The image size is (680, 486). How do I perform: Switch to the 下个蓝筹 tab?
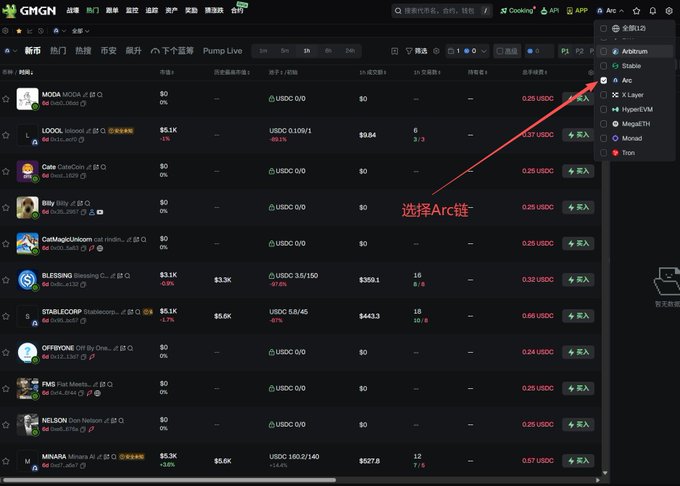(172, 51)
